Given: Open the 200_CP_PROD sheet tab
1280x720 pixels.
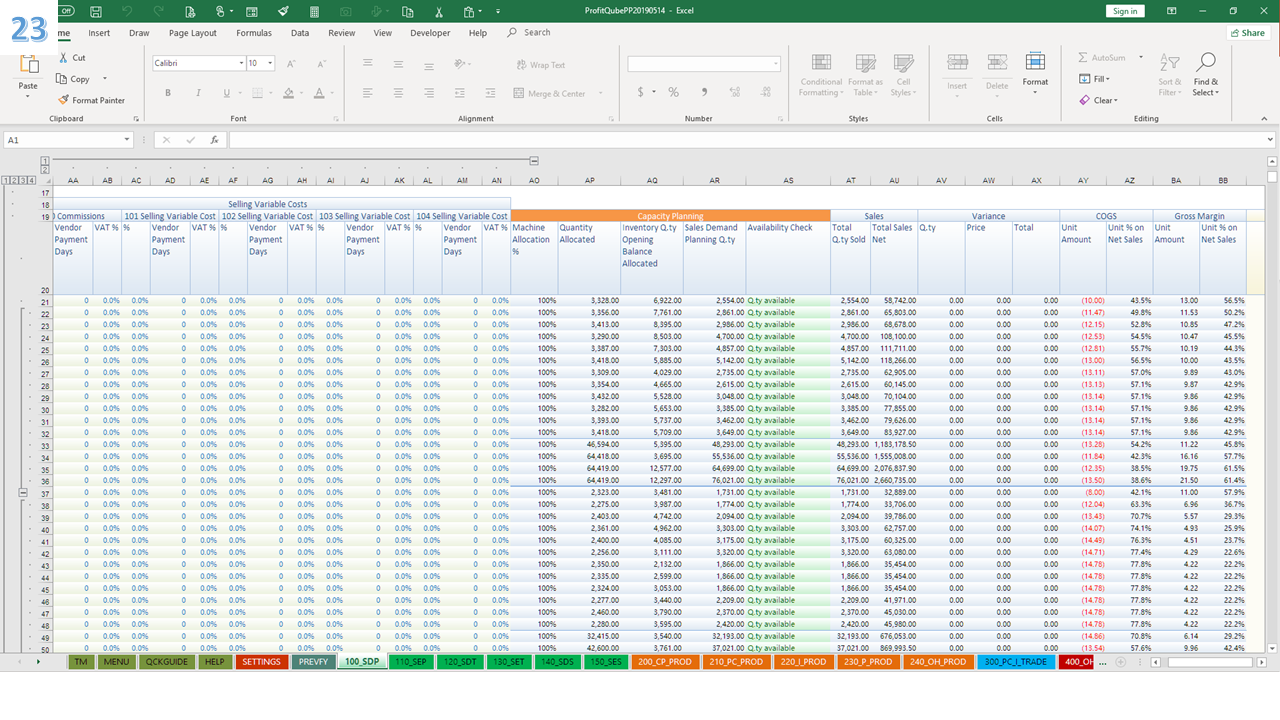Looking at the screenshot, I should 664,661.
